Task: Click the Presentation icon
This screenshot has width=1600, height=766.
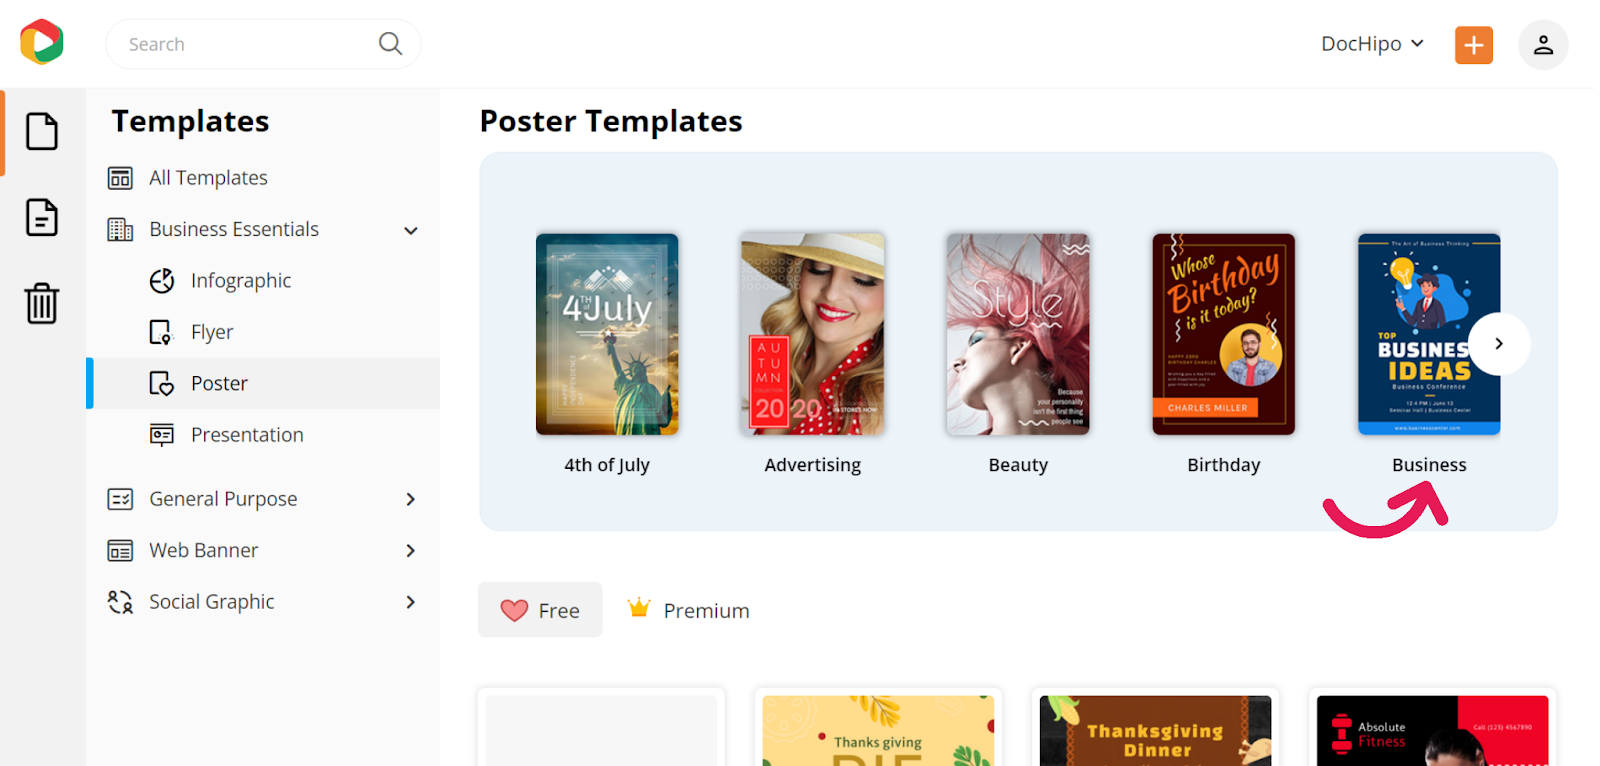Action: (x=161, y=435)
